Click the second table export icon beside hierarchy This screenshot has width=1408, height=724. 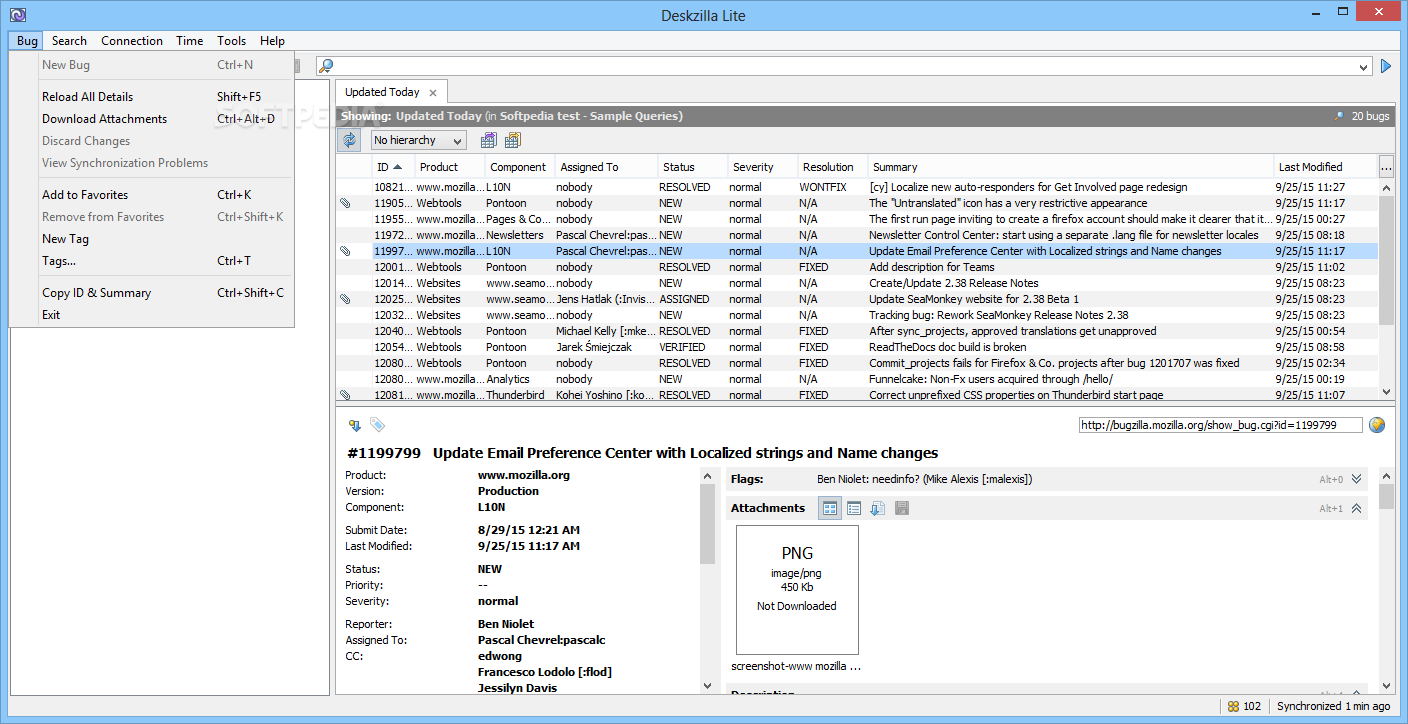click(515, 140)
